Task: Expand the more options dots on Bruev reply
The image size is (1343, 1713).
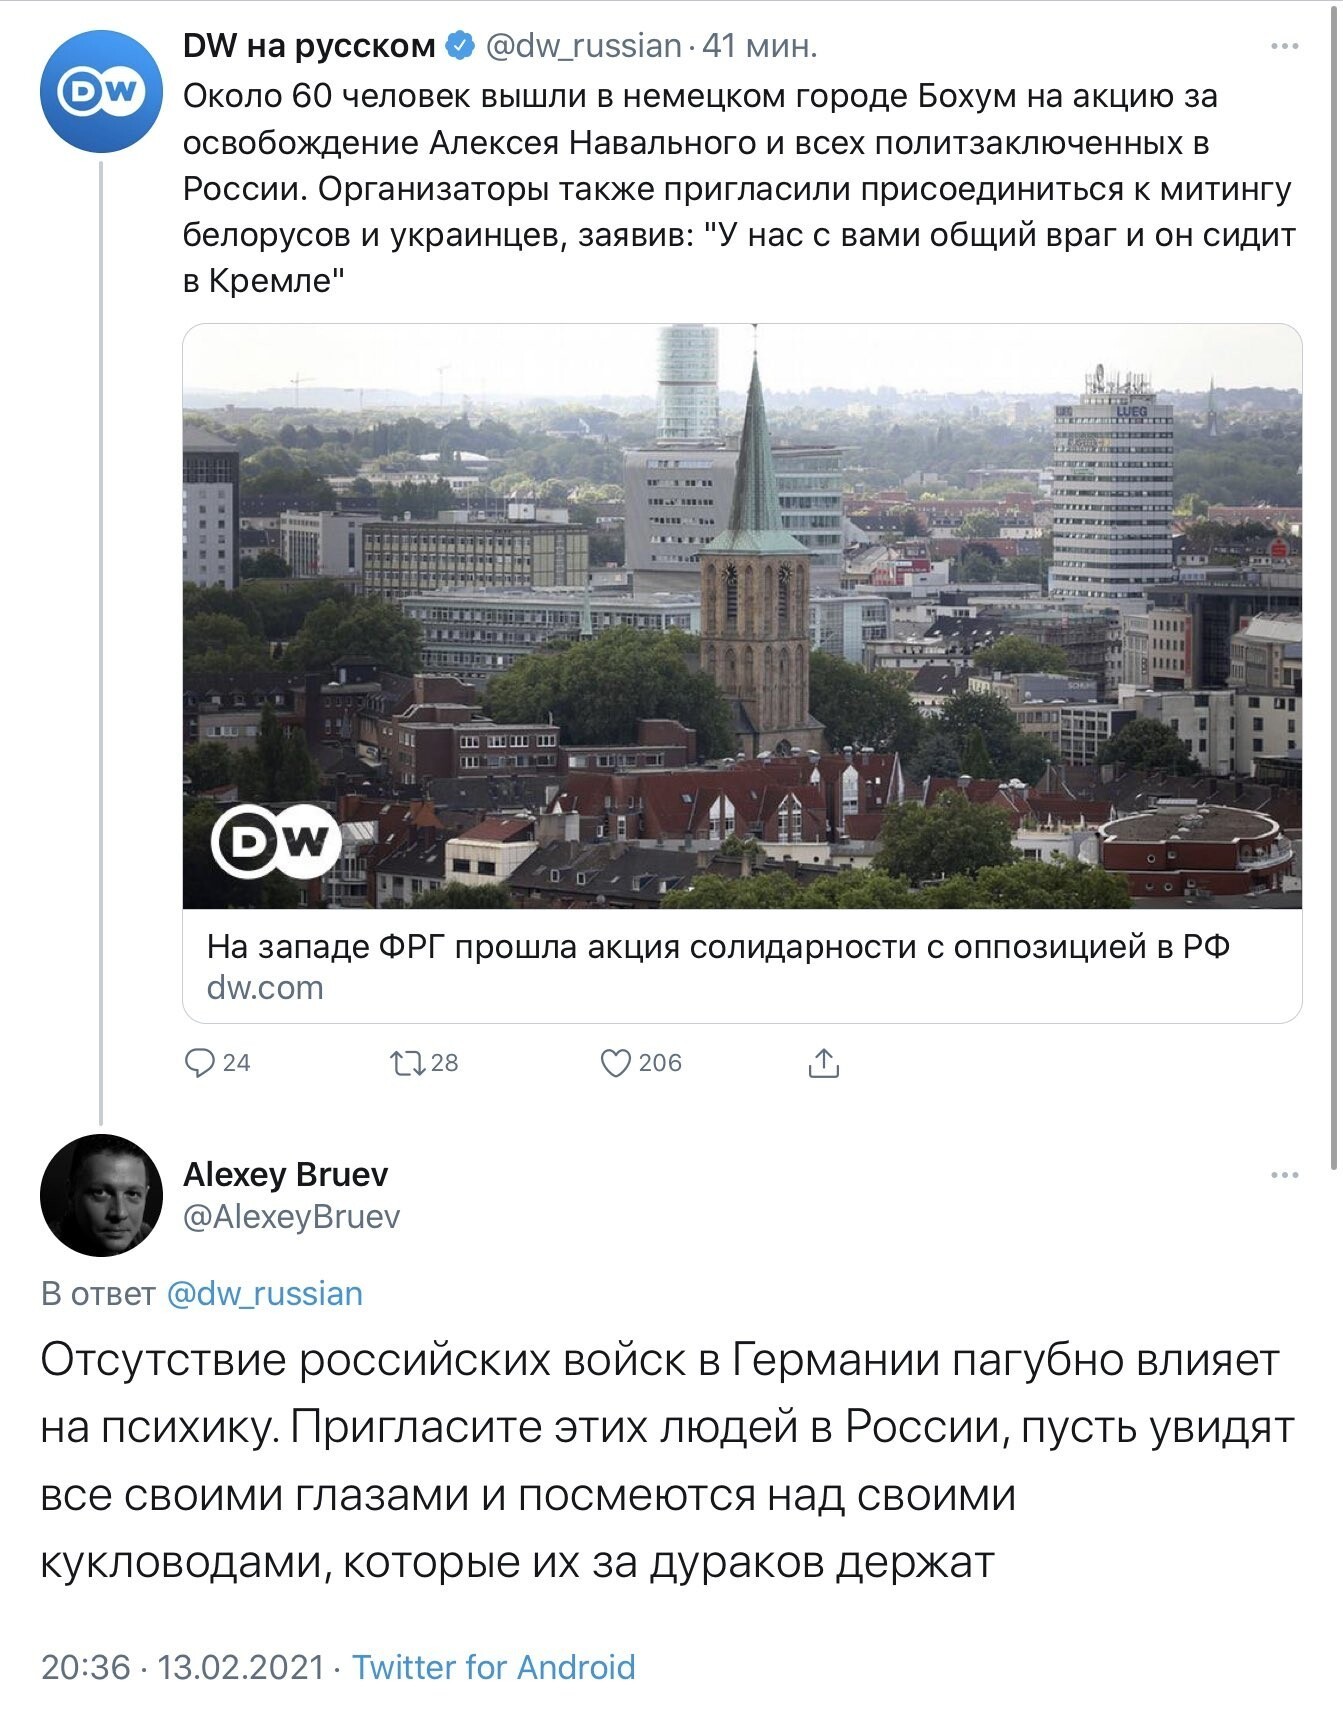Action: pos(1284,1175)
